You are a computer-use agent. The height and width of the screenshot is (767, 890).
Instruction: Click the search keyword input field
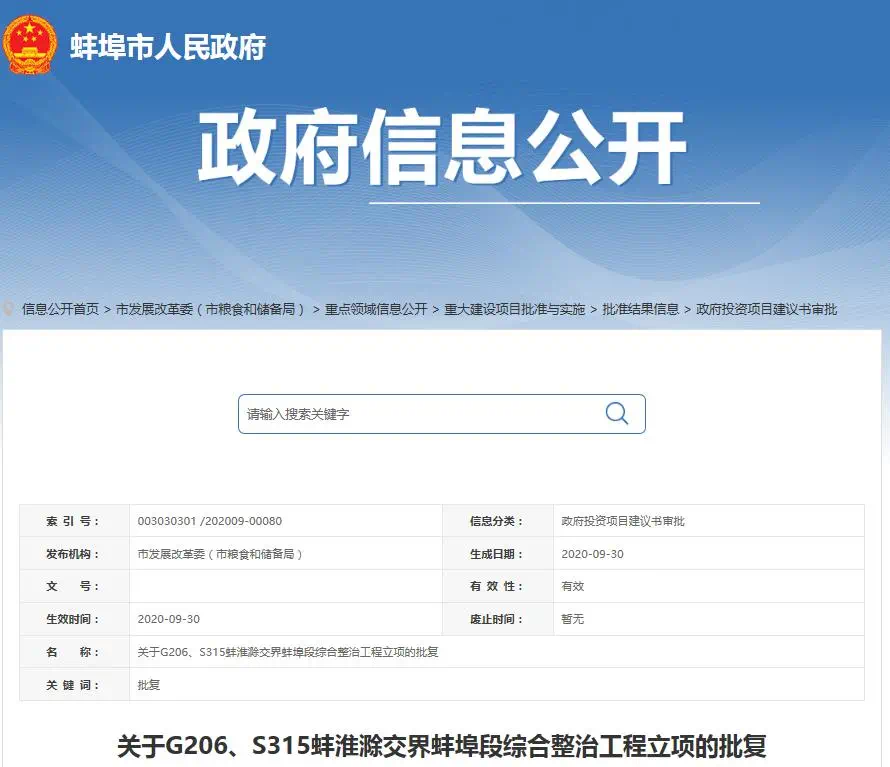442,414
